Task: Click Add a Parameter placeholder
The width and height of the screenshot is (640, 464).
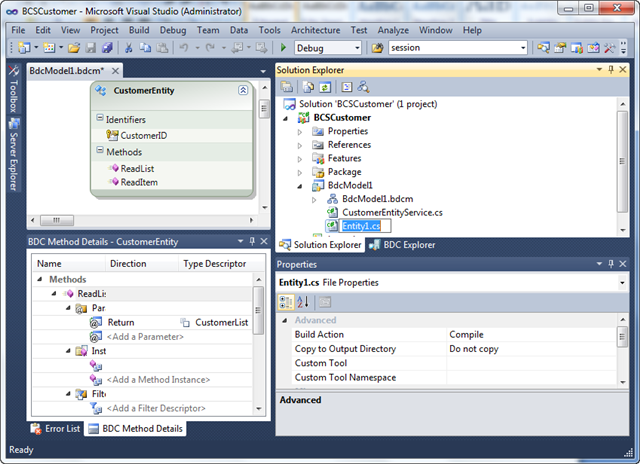Action: click(145, 337)
